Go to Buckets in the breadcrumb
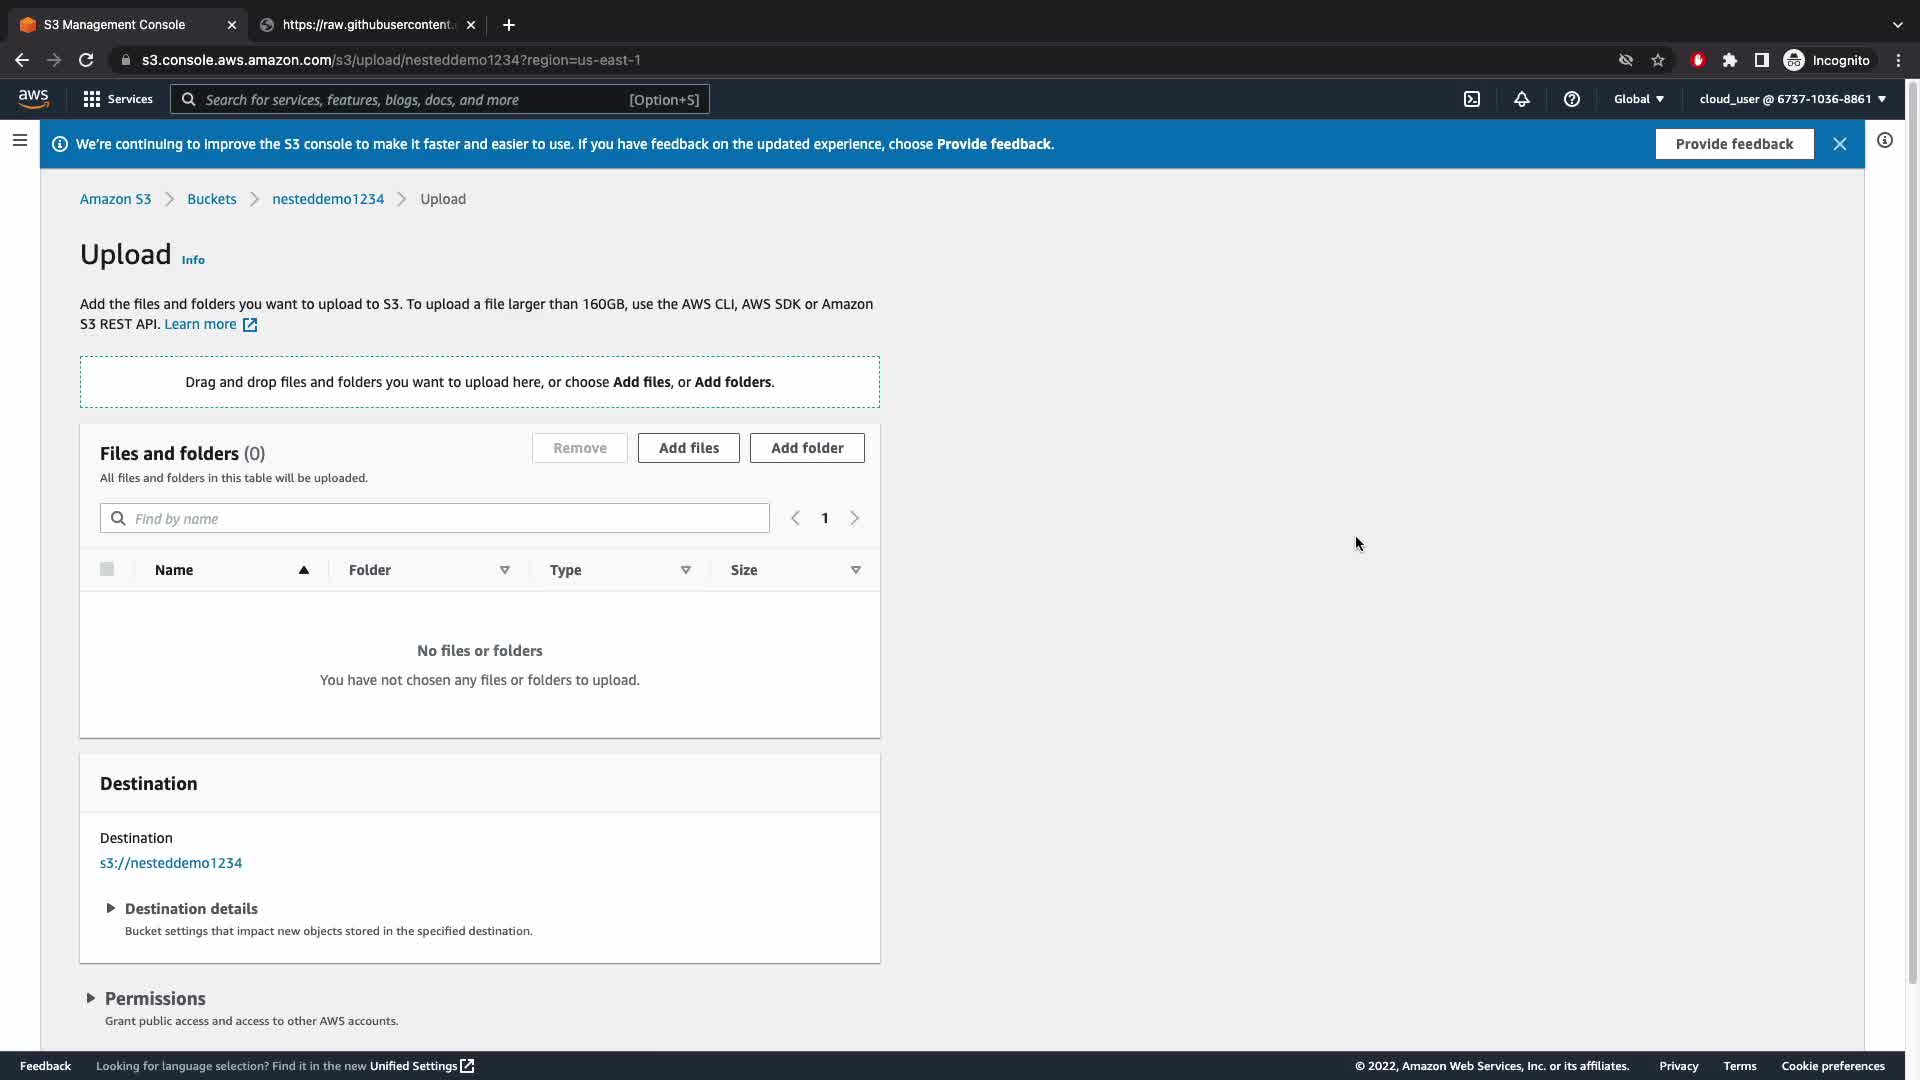 click(211, 199)
